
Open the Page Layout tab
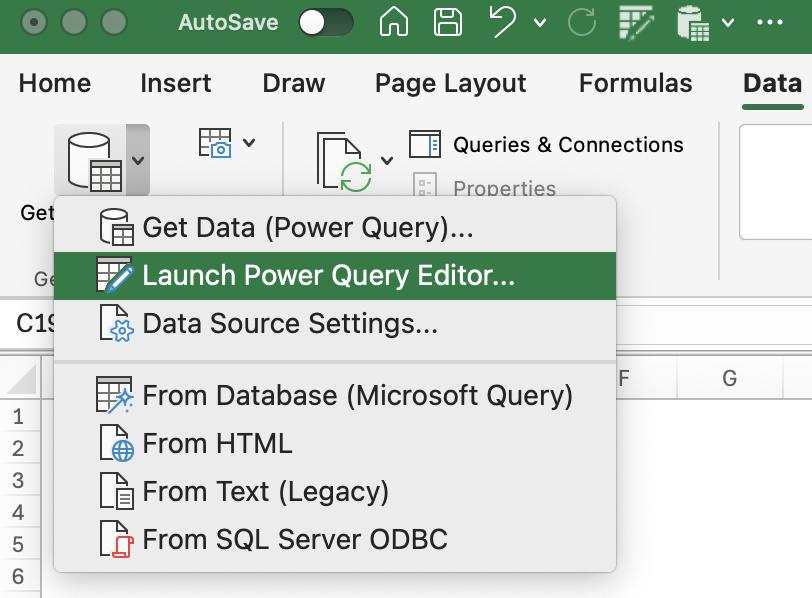(451, 83)
